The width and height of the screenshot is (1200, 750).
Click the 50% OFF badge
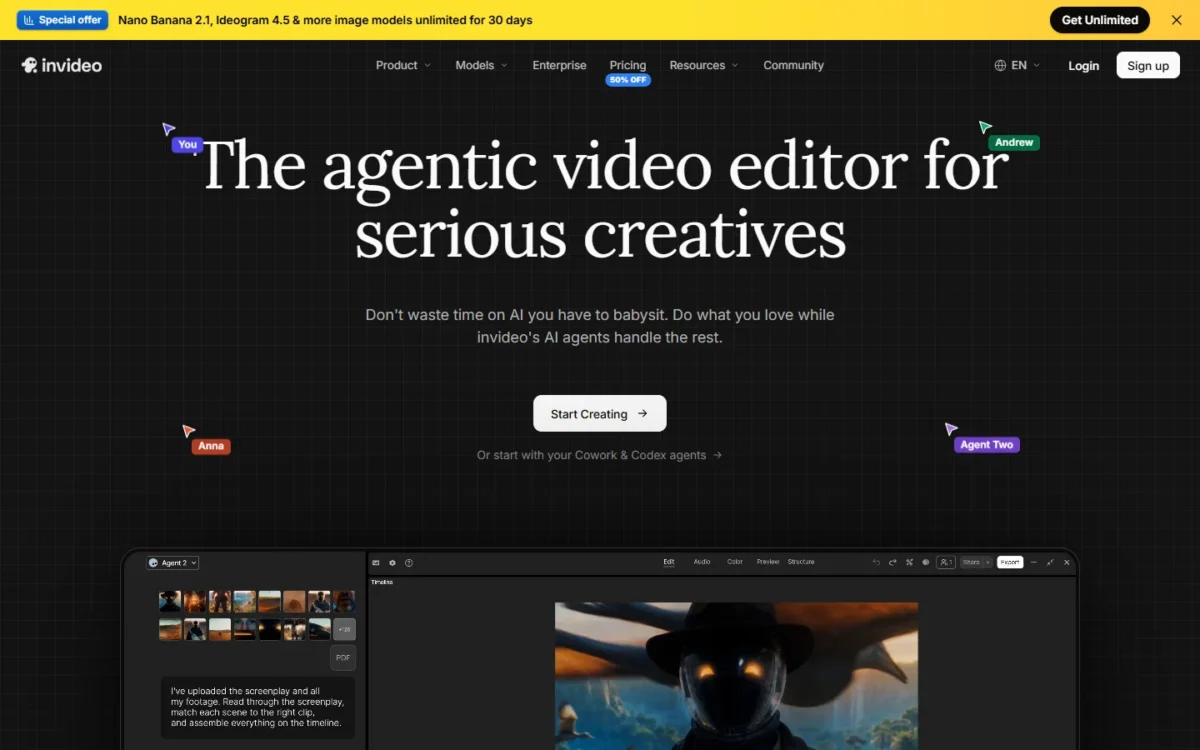(x=628, y=80)
